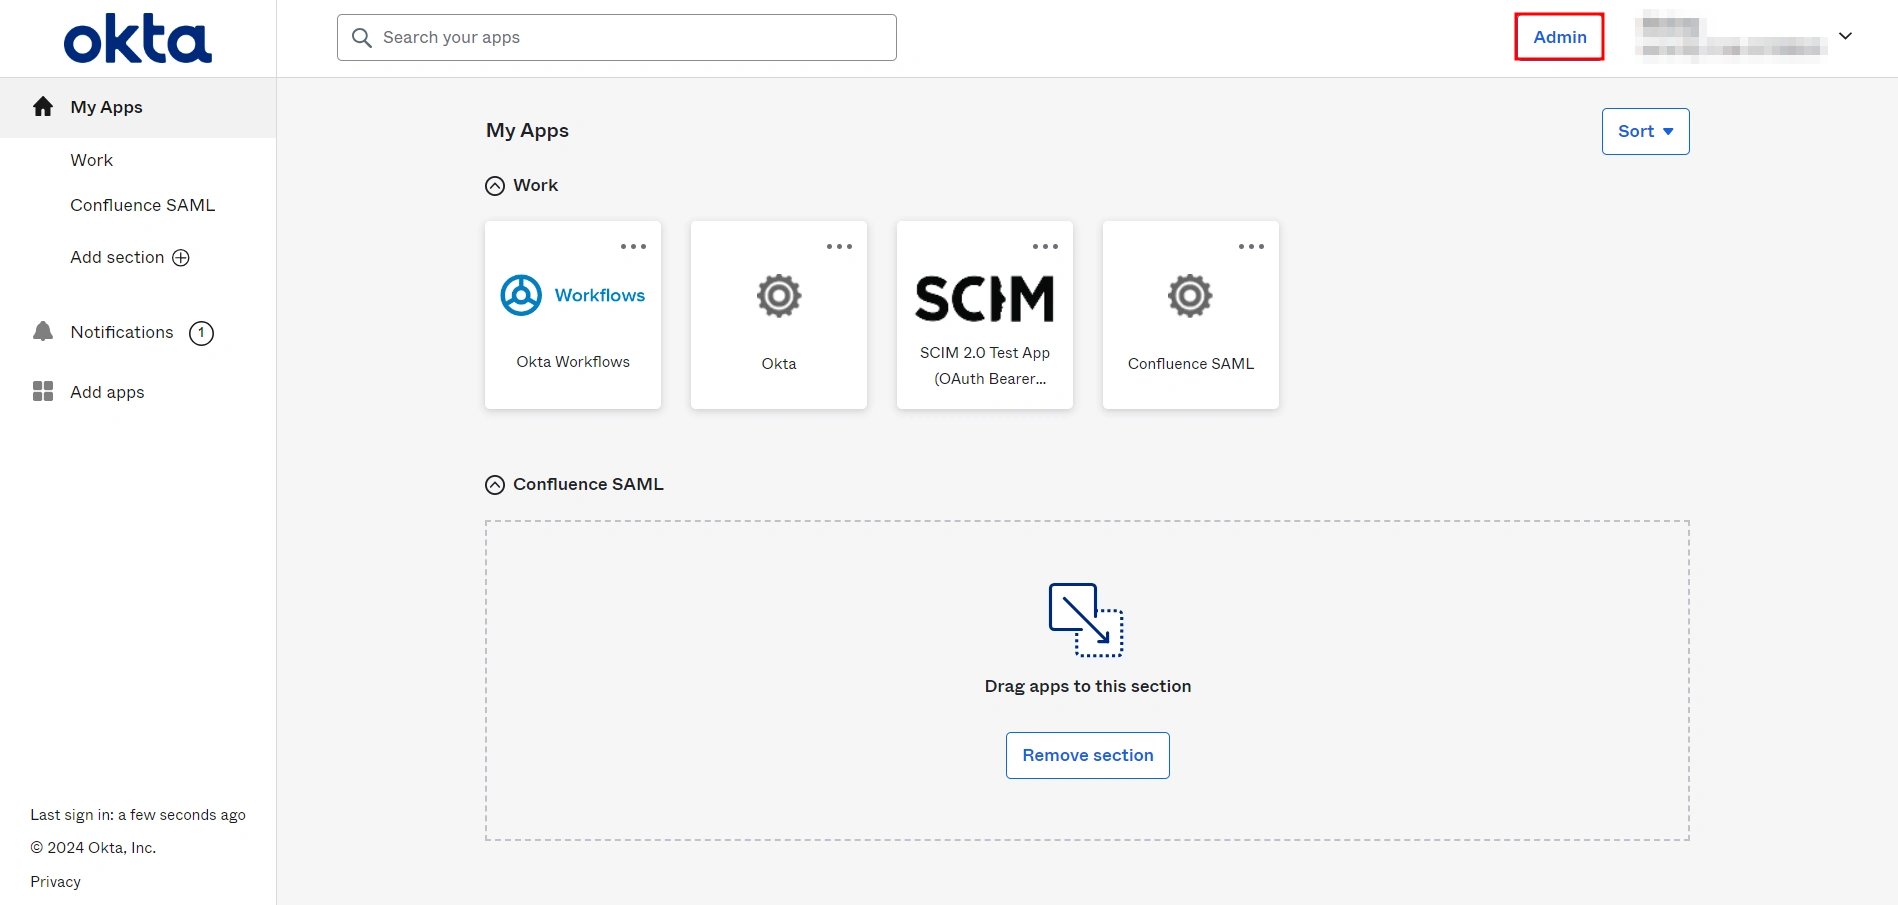
Task: Click the My Apps page heading
Action: click(x=527, y=131)
